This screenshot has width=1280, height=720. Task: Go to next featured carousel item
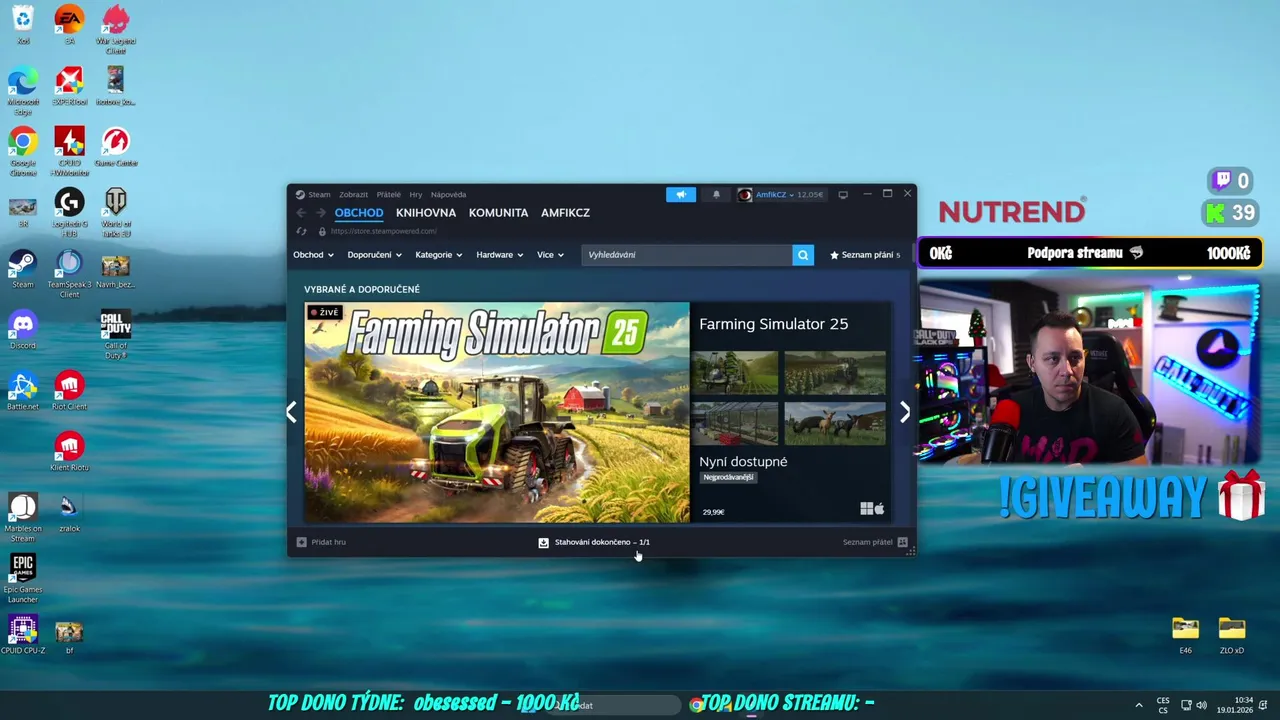(905, 412)
